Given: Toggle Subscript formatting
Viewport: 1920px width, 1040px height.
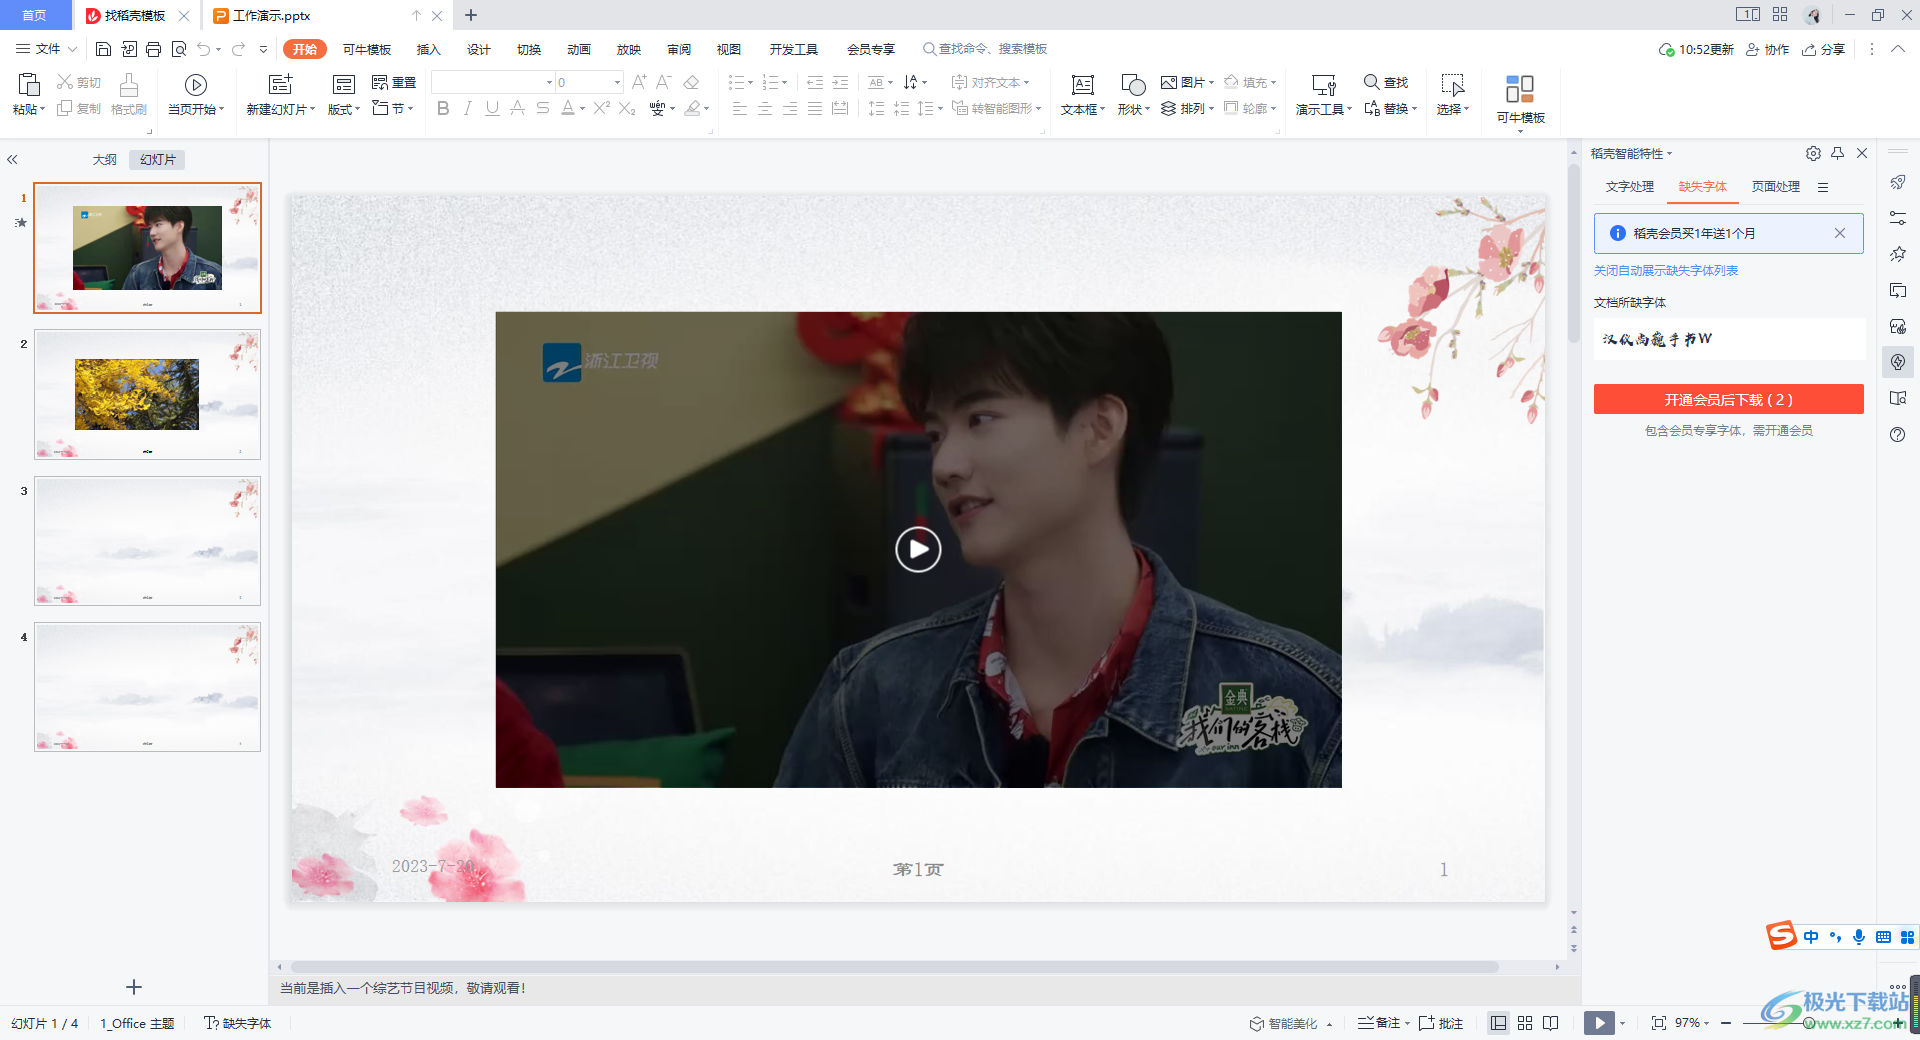Looking at the screenshot, I should click(x=627, y=108).
